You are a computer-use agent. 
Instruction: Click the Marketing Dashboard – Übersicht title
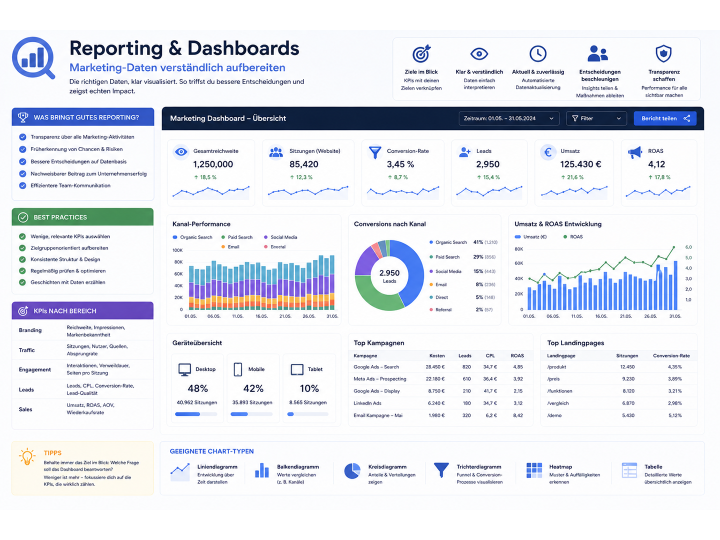pos(228,118)
